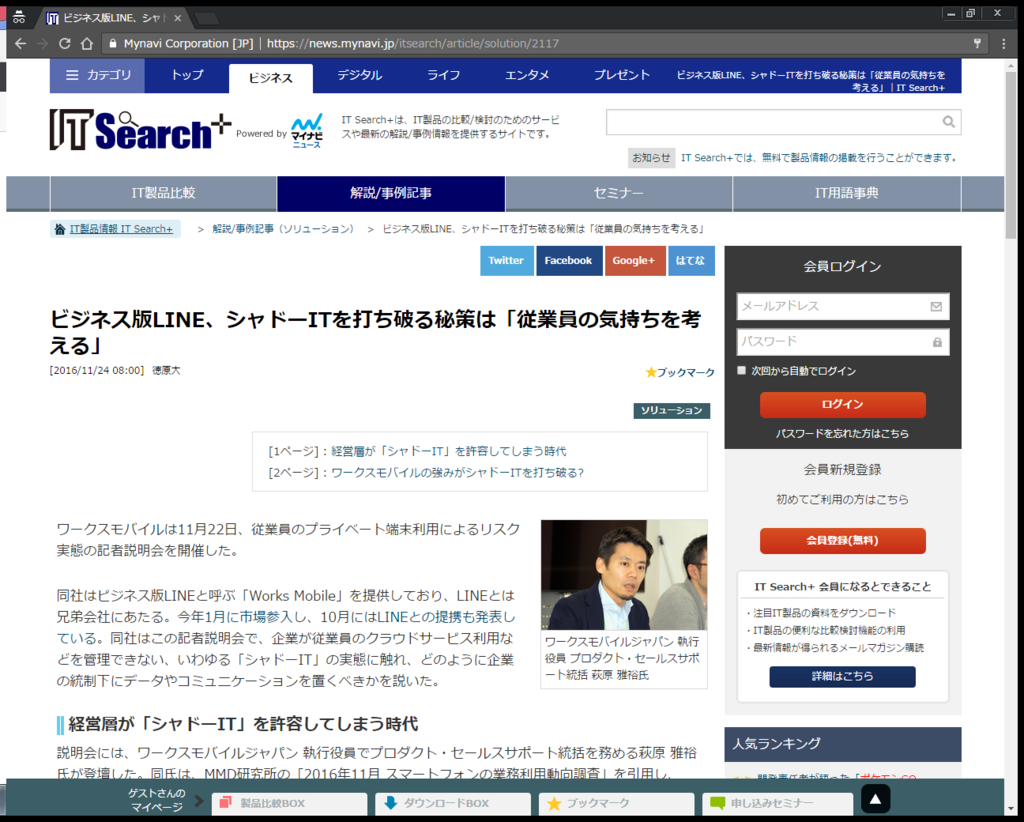Open the Chrome three-dot menu
The image size is (1024, 822).
1004,44
